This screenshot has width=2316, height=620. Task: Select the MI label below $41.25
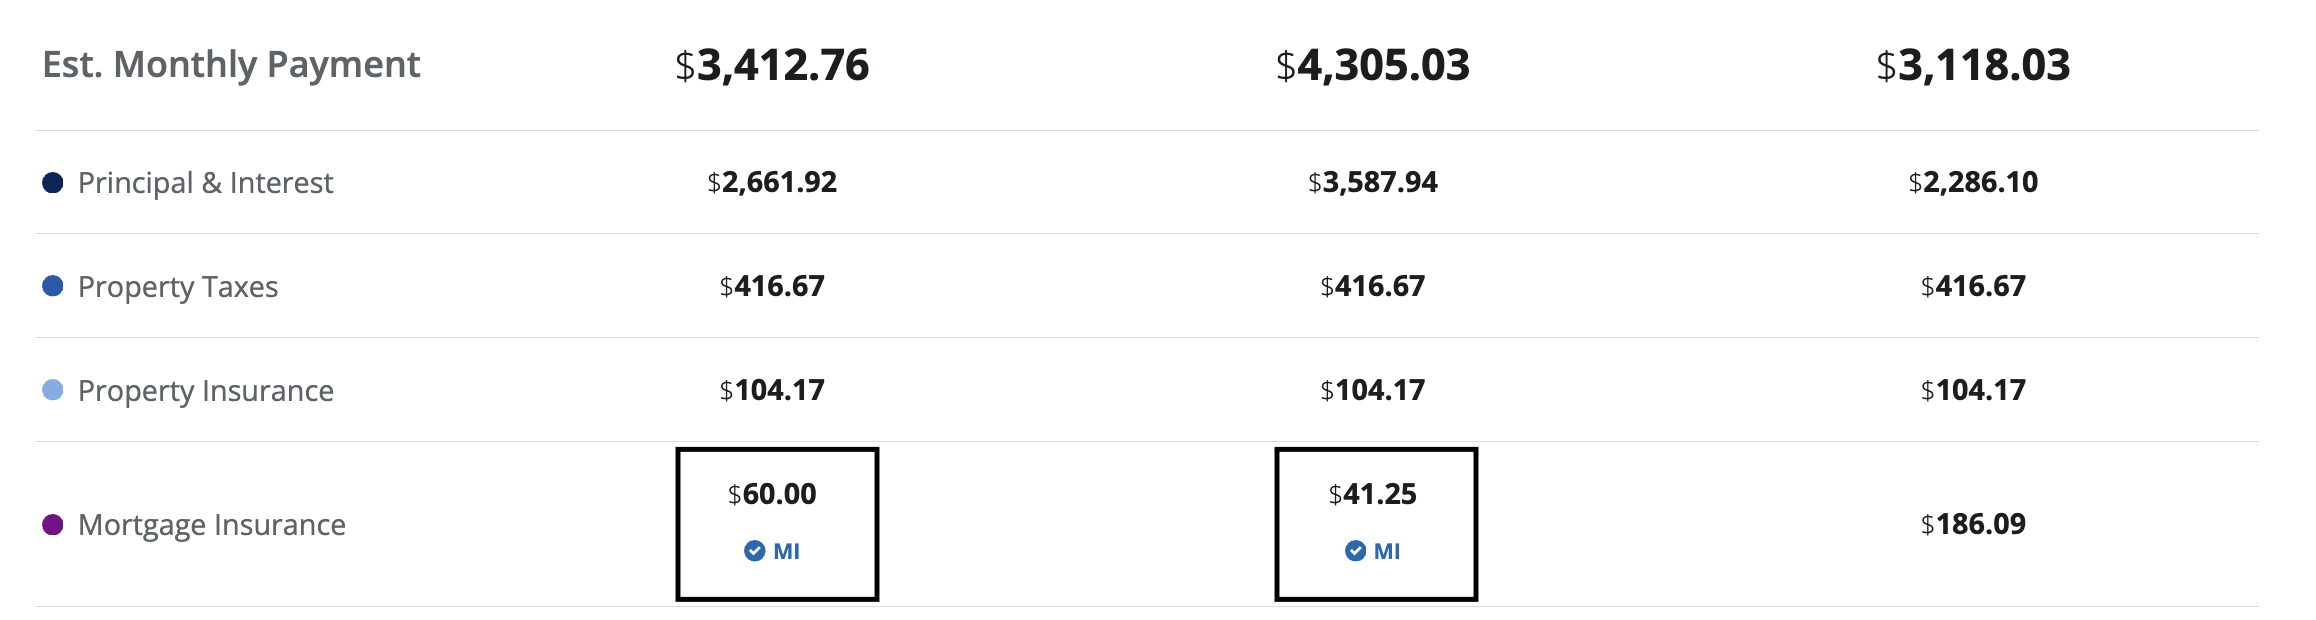[x=1387, y=551]
